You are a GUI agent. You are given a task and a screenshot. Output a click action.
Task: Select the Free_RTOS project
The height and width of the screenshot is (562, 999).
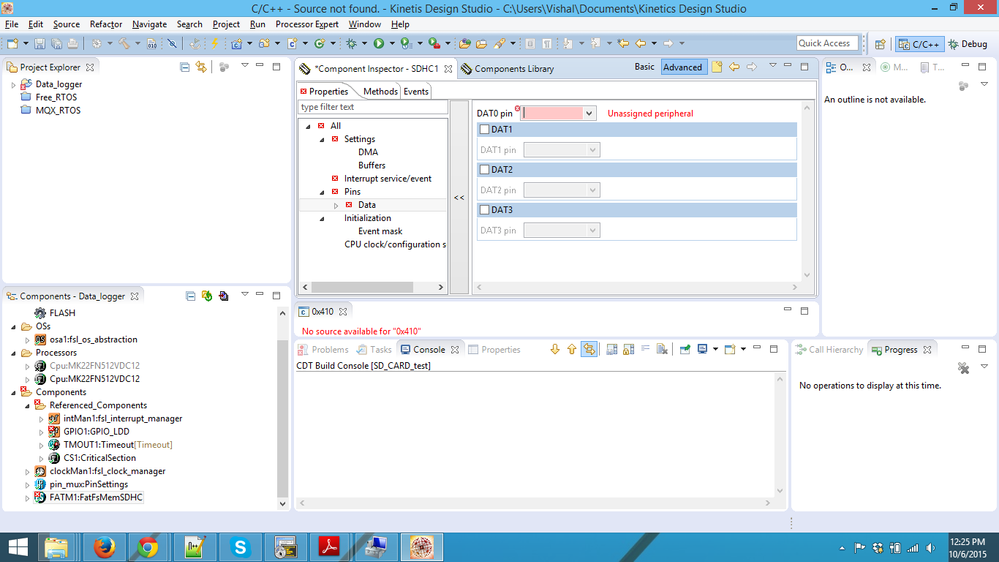click(x=56, y=97)
